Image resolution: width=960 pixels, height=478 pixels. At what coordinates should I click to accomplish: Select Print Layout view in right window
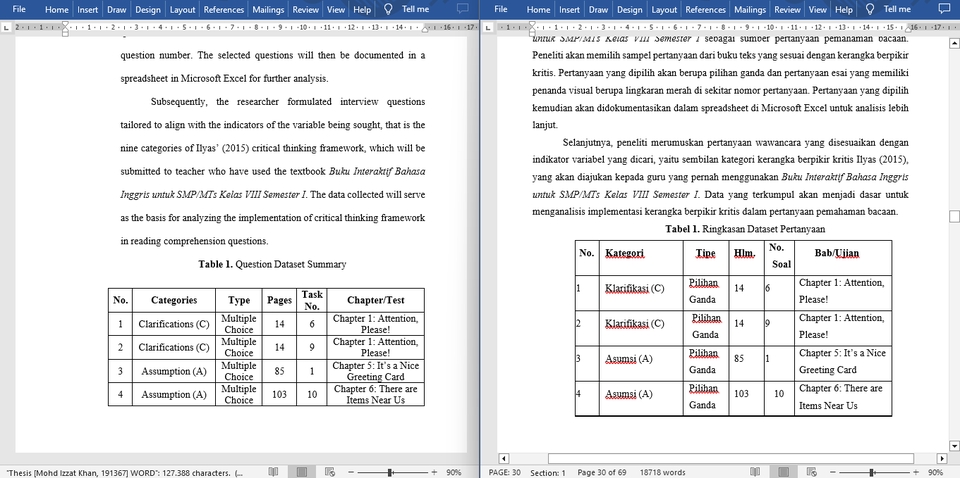[783, 472]
